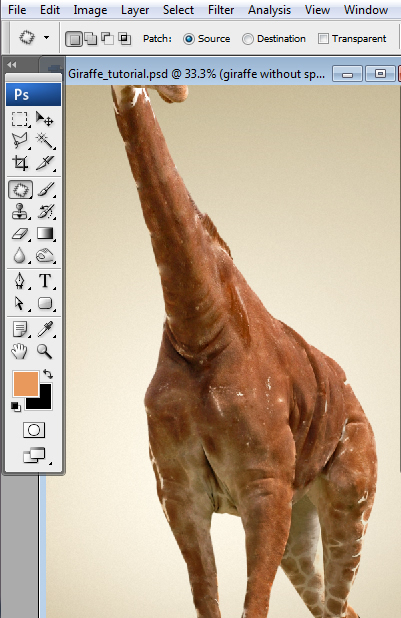Select the Move tool
Screen dimensions: 401x618
(45, 119)
